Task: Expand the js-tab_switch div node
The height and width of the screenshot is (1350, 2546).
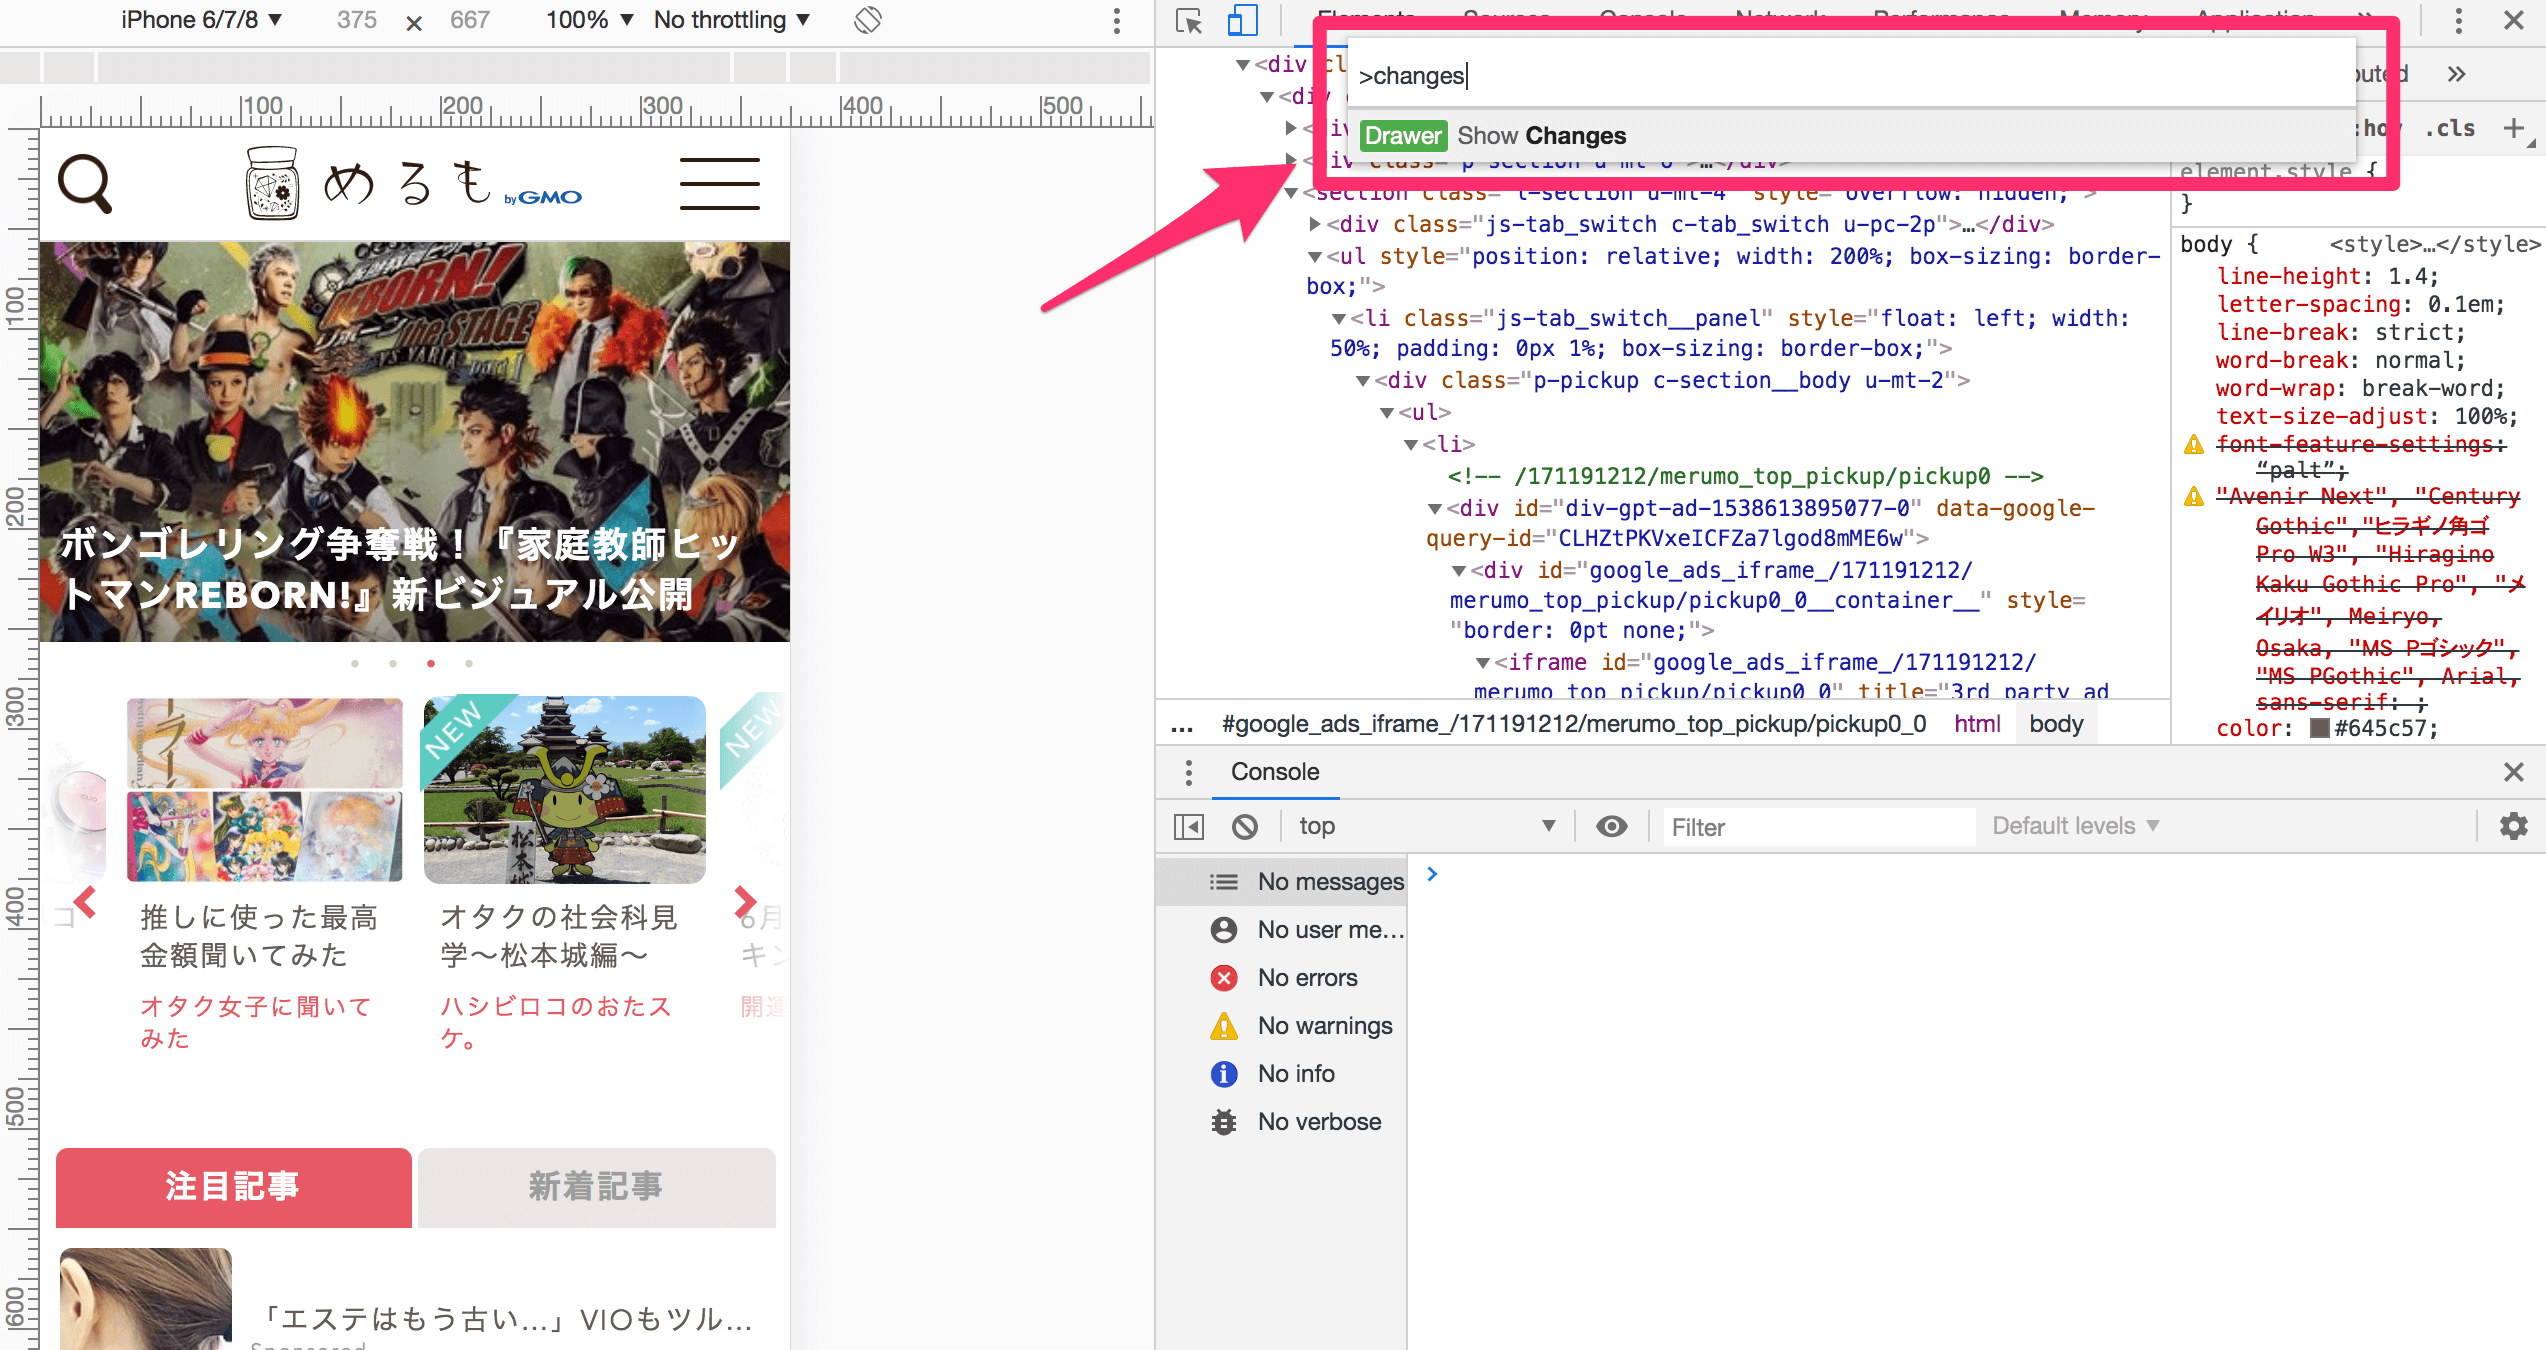Action: [x=1316, y=224]
